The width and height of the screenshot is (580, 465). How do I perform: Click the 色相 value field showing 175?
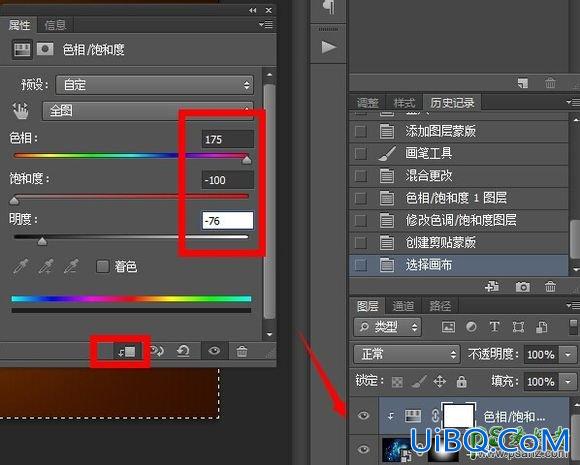click(228, 139)
